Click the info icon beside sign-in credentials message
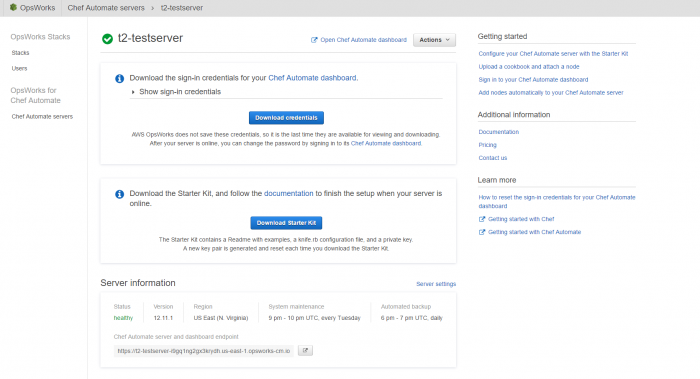700x379 pixels. click(x=119, y=79)
